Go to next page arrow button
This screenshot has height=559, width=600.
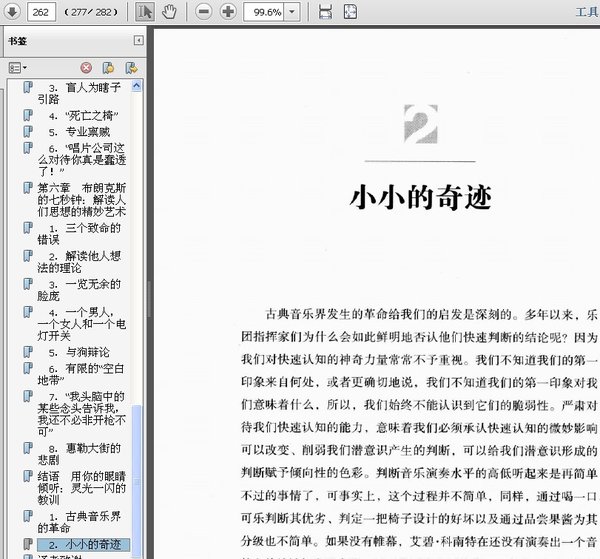point(12,11)
